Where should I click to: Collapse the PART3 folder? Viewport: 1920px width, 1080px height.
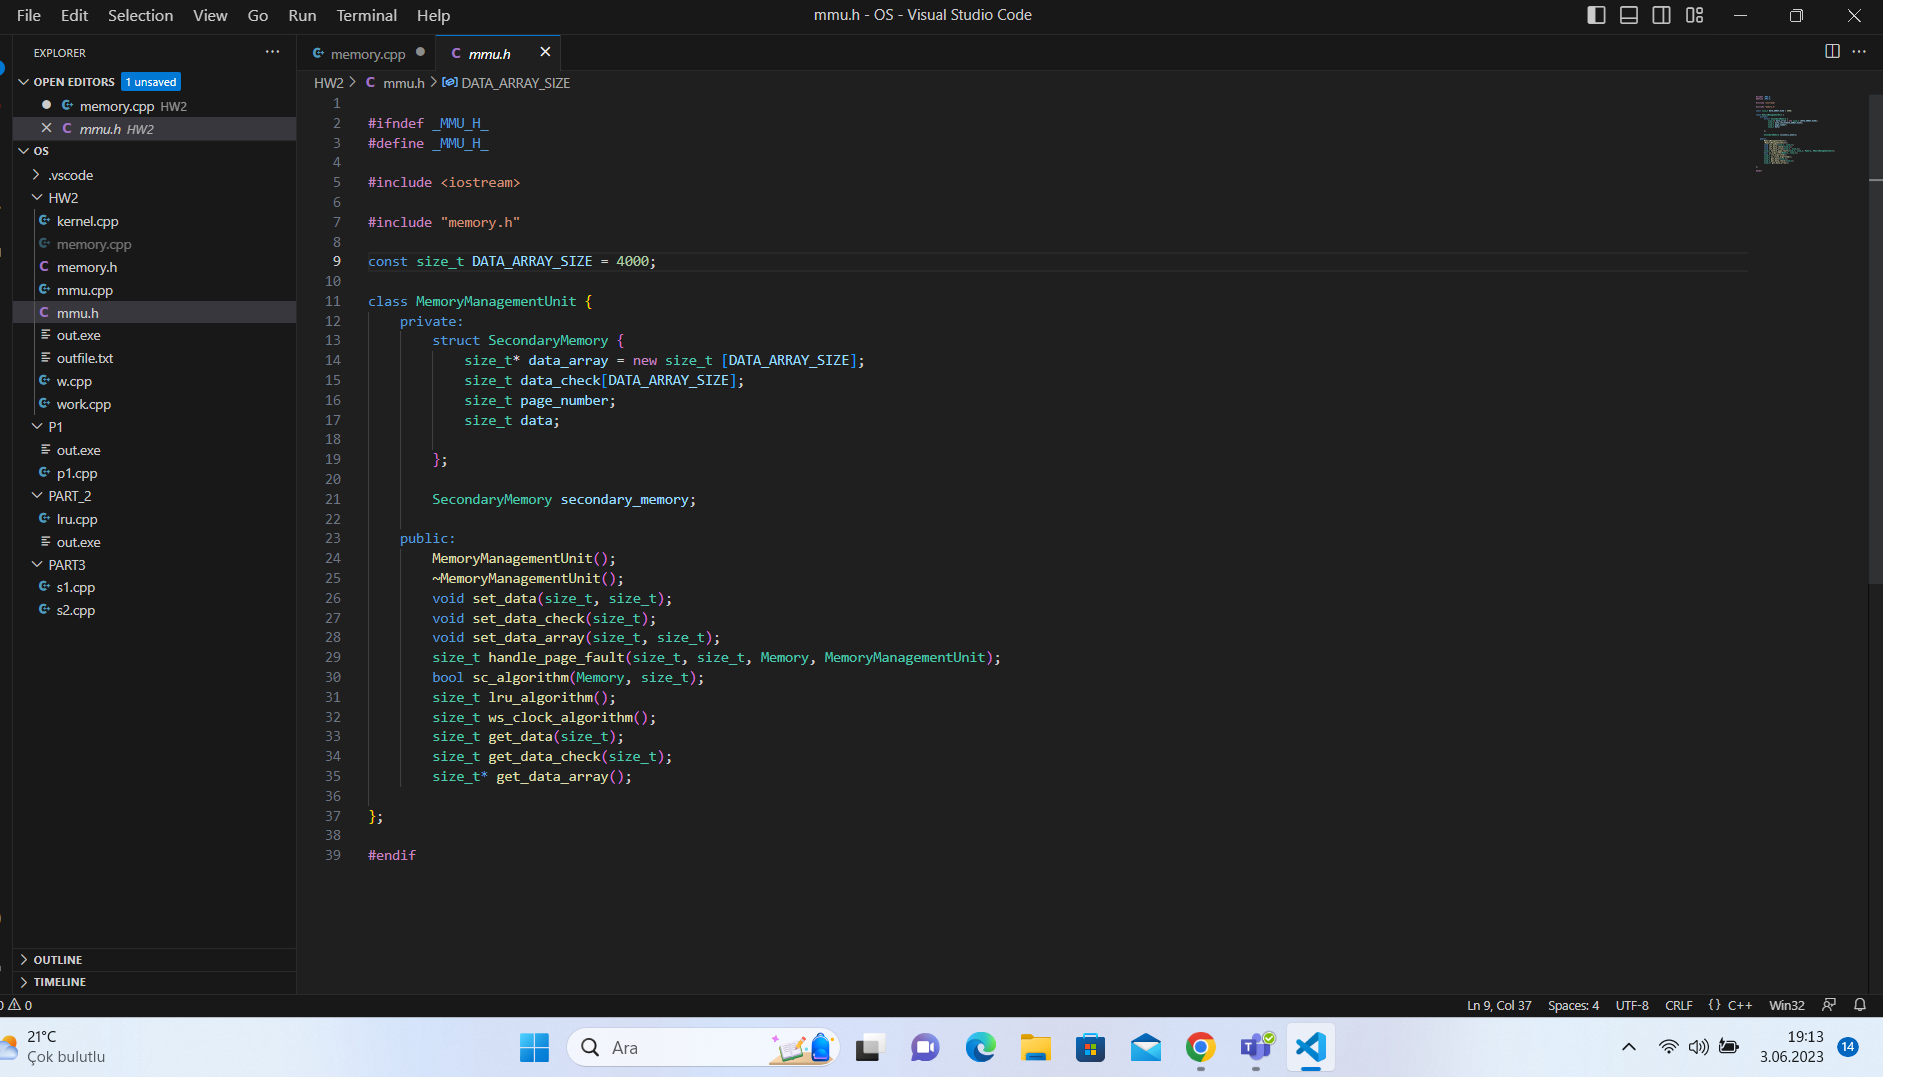66,565
